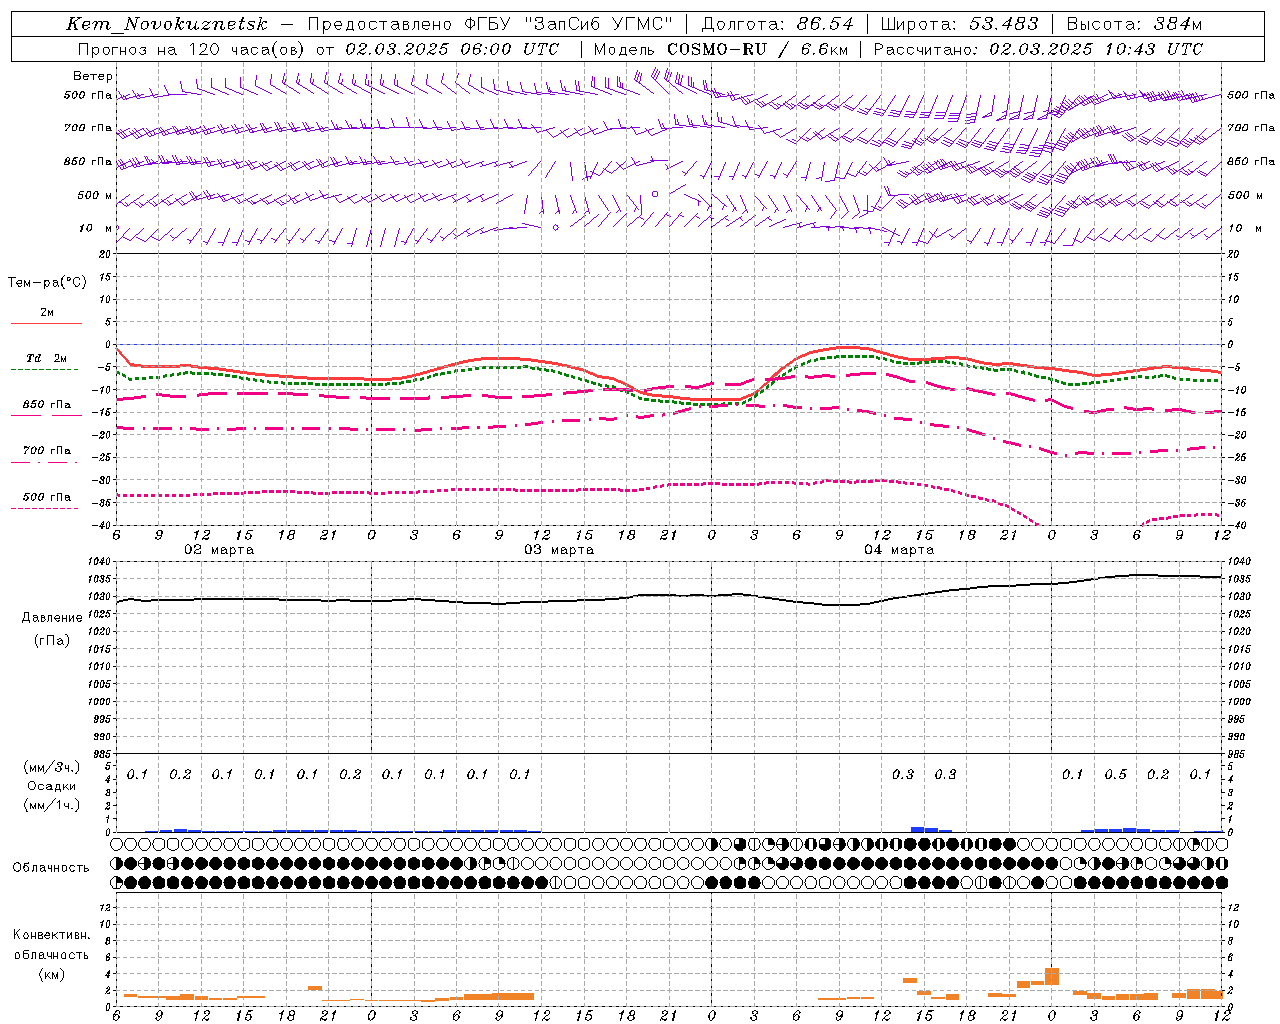
Task: Click the Td 2м legend entry
Action: tap(46, 358)
